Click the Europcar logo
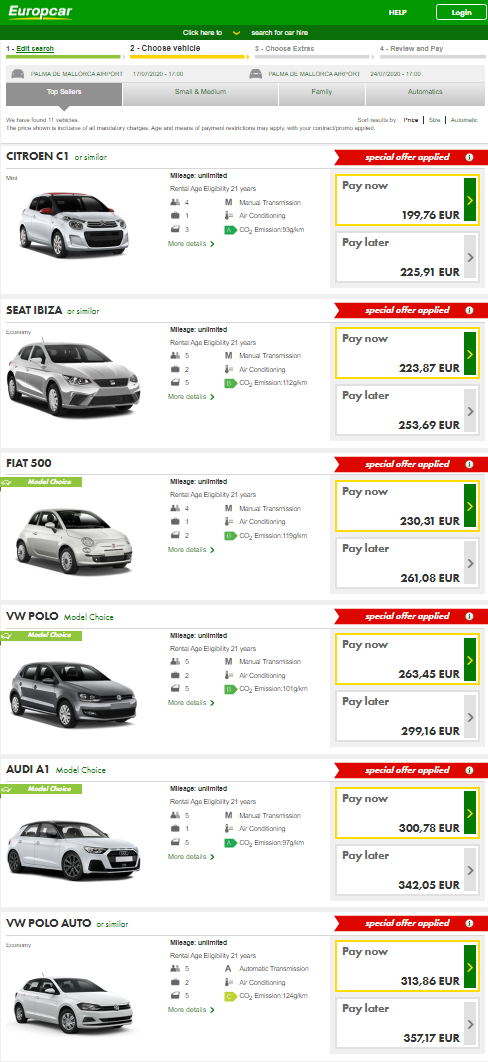 click(x=40, y=12)
